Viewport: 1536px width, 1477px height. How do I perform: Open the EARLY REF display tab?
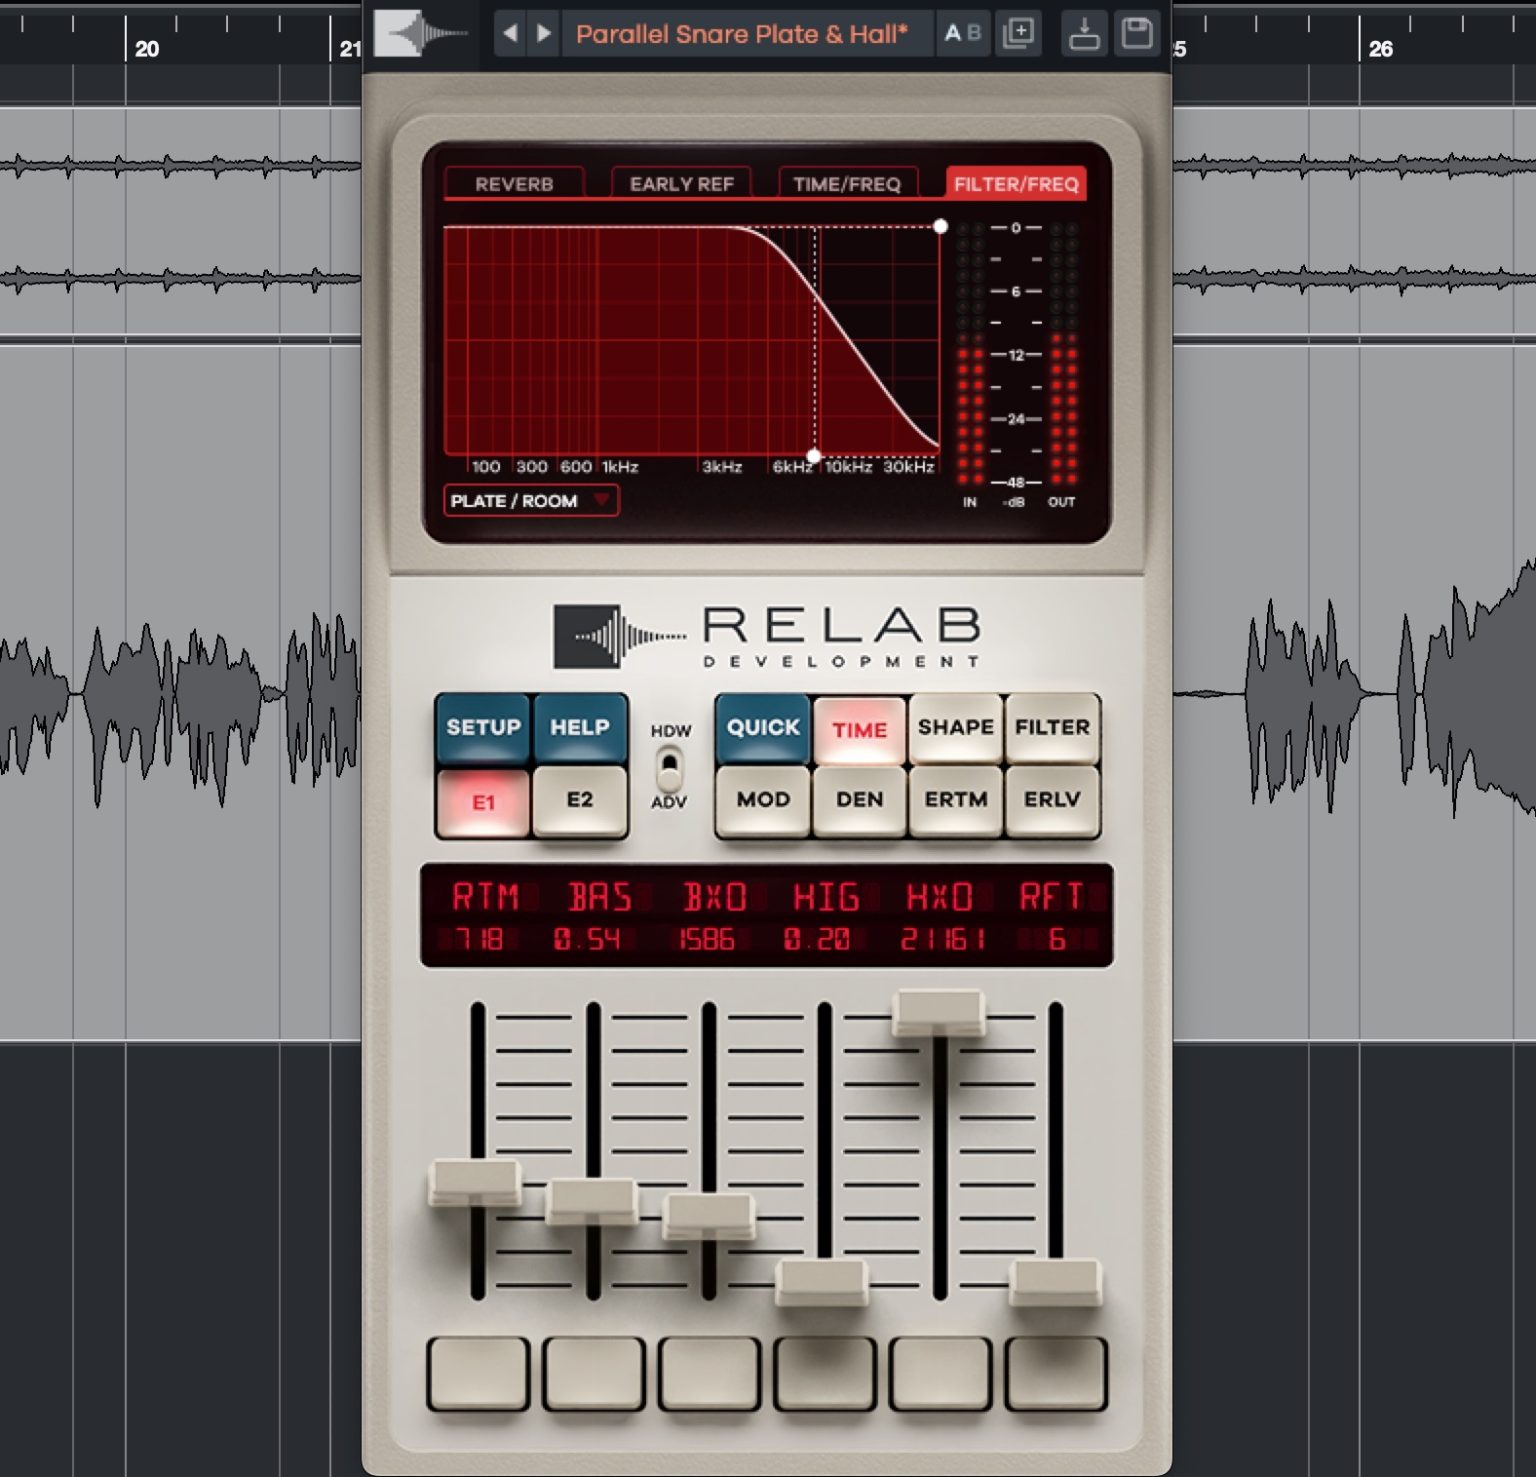(681, 184)
